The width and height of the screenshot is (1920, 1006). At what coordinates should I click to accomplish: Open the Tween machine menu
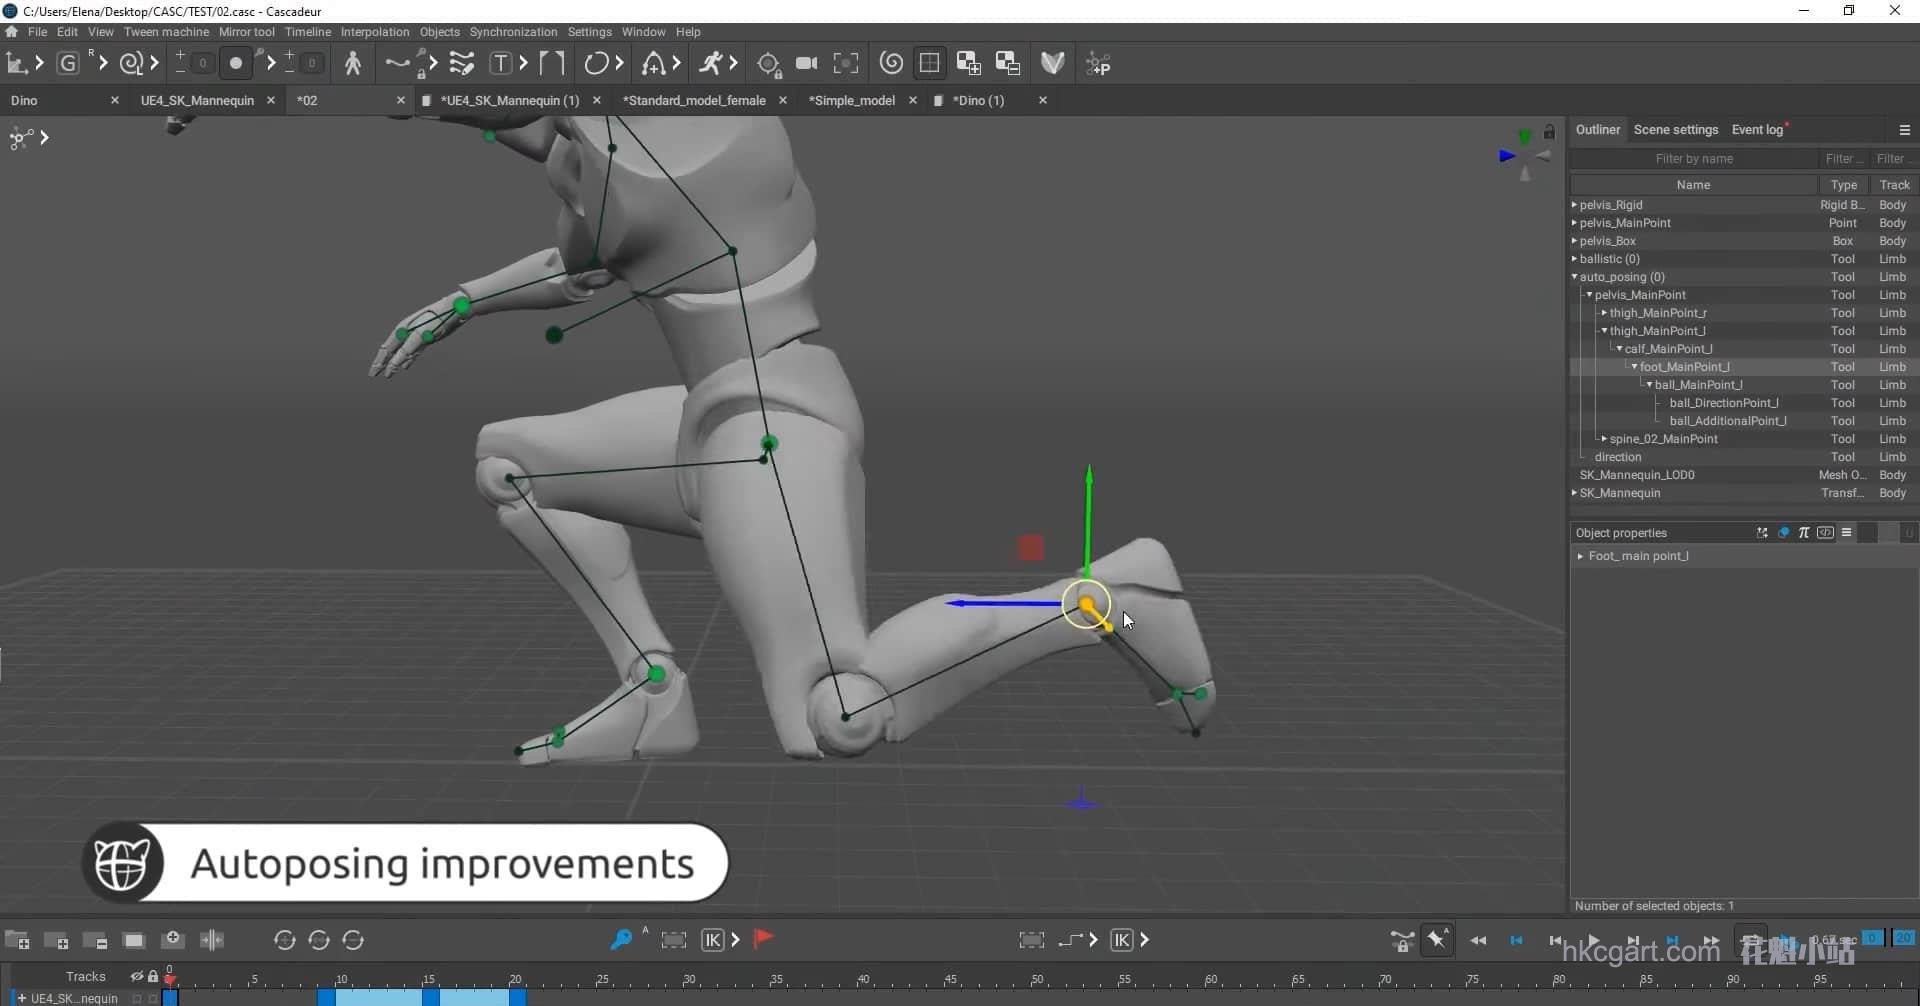click(x=166, y=32)
